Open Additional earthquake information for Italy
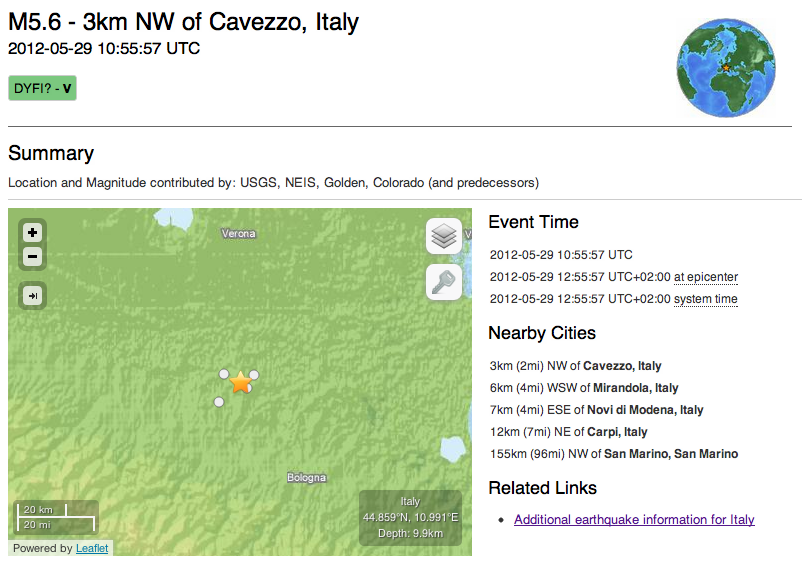Image resolution: width=802 pixels, height=567 pixels. click(634, 520)
